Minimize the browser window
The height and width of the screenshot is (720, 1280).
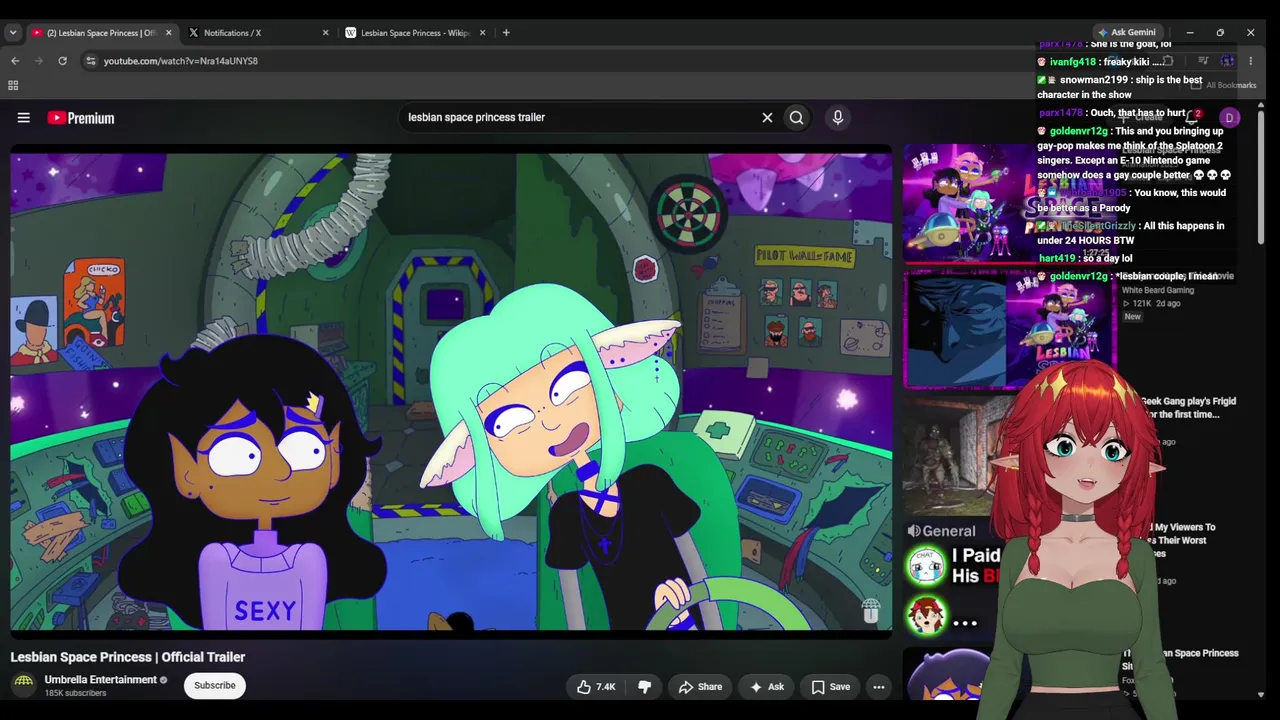(x=1190, y=33)
